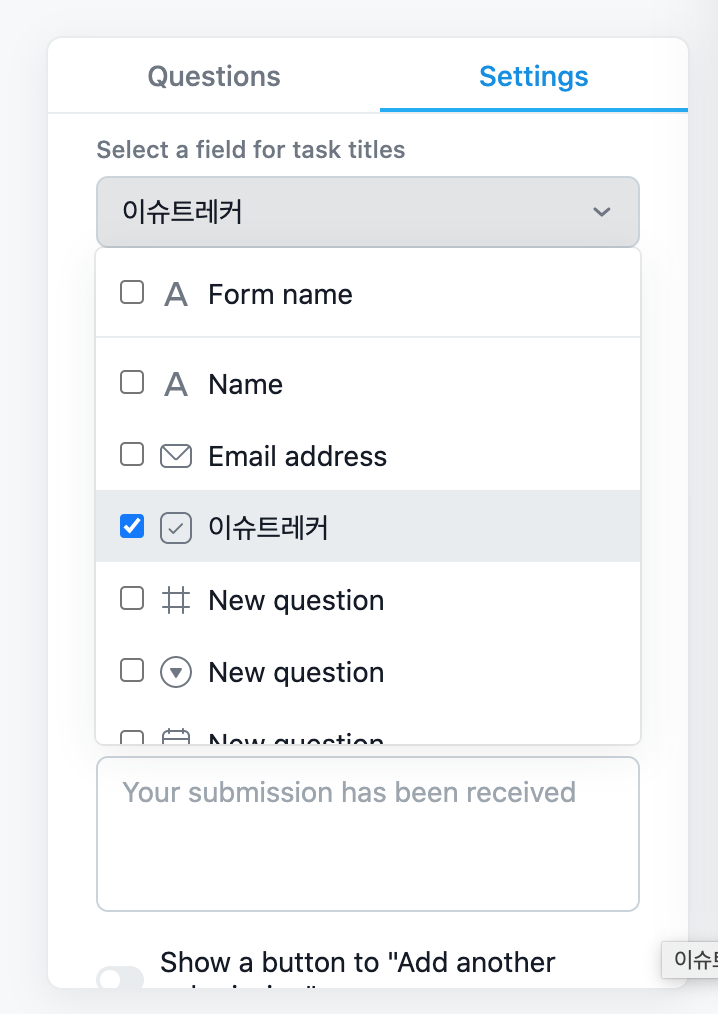Image resolution: width=718 pixels, height=1014 pixels.
Task: Click the checkmark field icon beside 이슈트레커
Action: point(176,527)
